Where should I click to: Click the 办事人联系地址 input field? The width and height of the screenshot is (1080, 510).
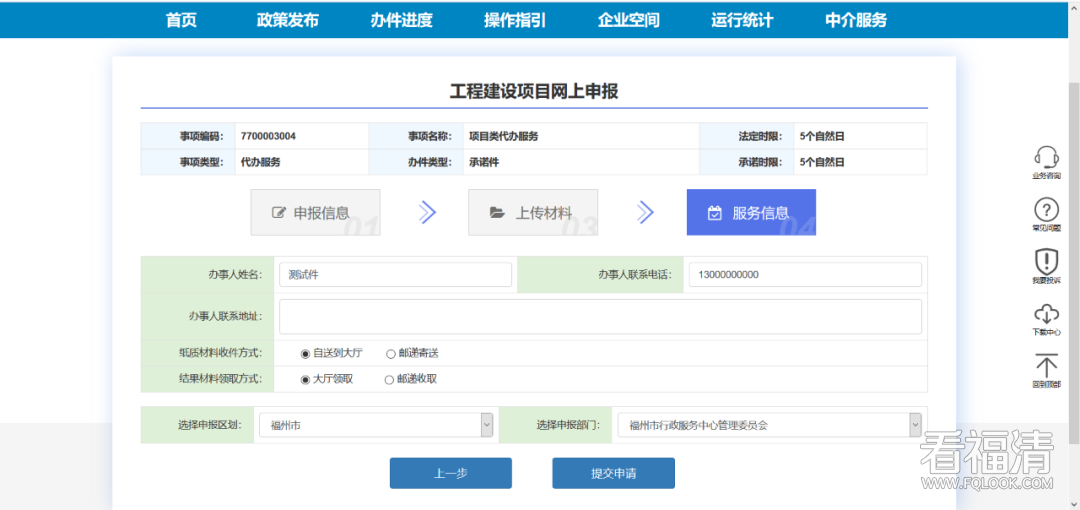pos(600,316)
